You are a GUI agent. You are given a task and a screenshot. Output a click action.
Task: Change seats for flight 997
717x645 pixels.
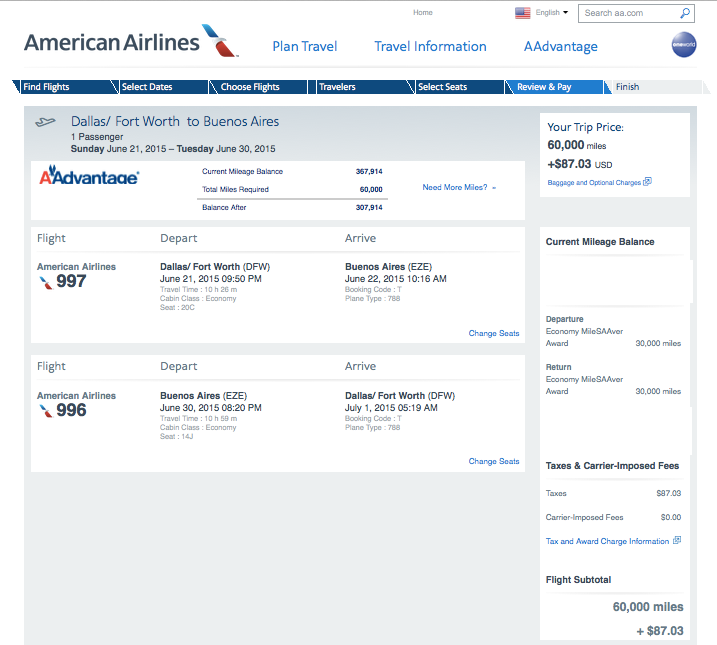(x=494, y=333)
